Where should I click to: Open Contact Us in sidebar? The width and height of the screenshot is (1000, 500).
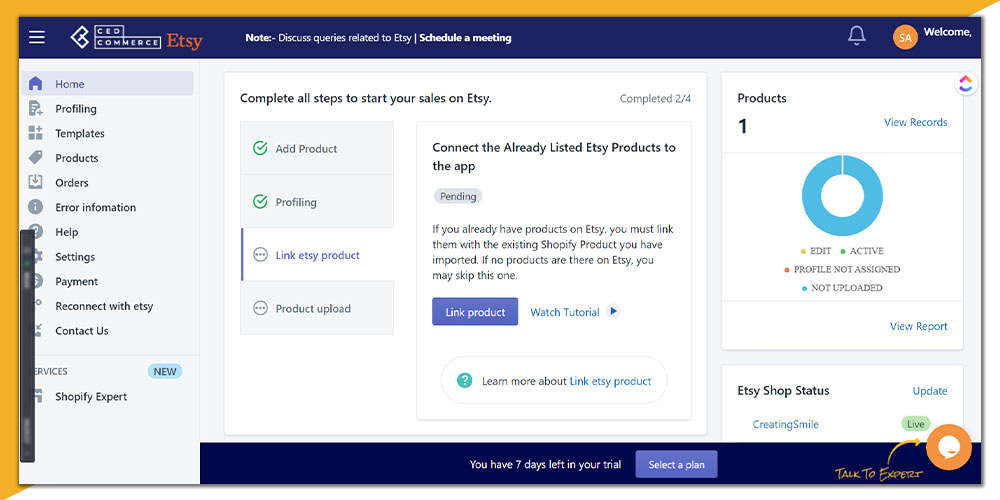point(82,330)
